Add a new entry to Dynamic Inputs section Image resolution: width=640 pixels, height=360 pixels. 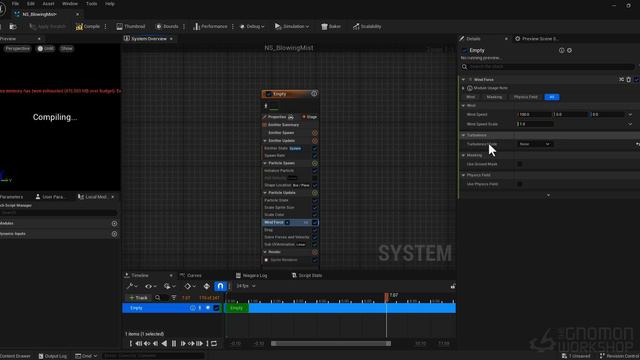(x=114, y=234)
